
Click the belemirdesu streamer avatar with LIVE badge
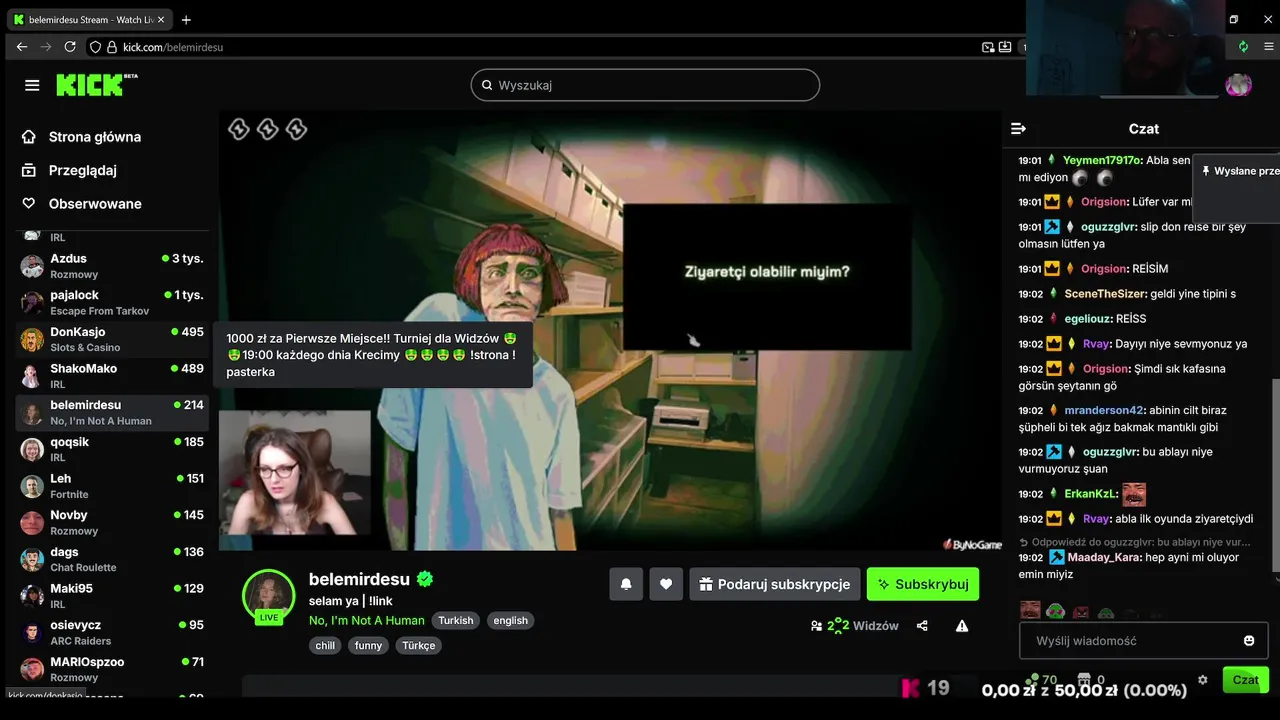pos(269,597)
